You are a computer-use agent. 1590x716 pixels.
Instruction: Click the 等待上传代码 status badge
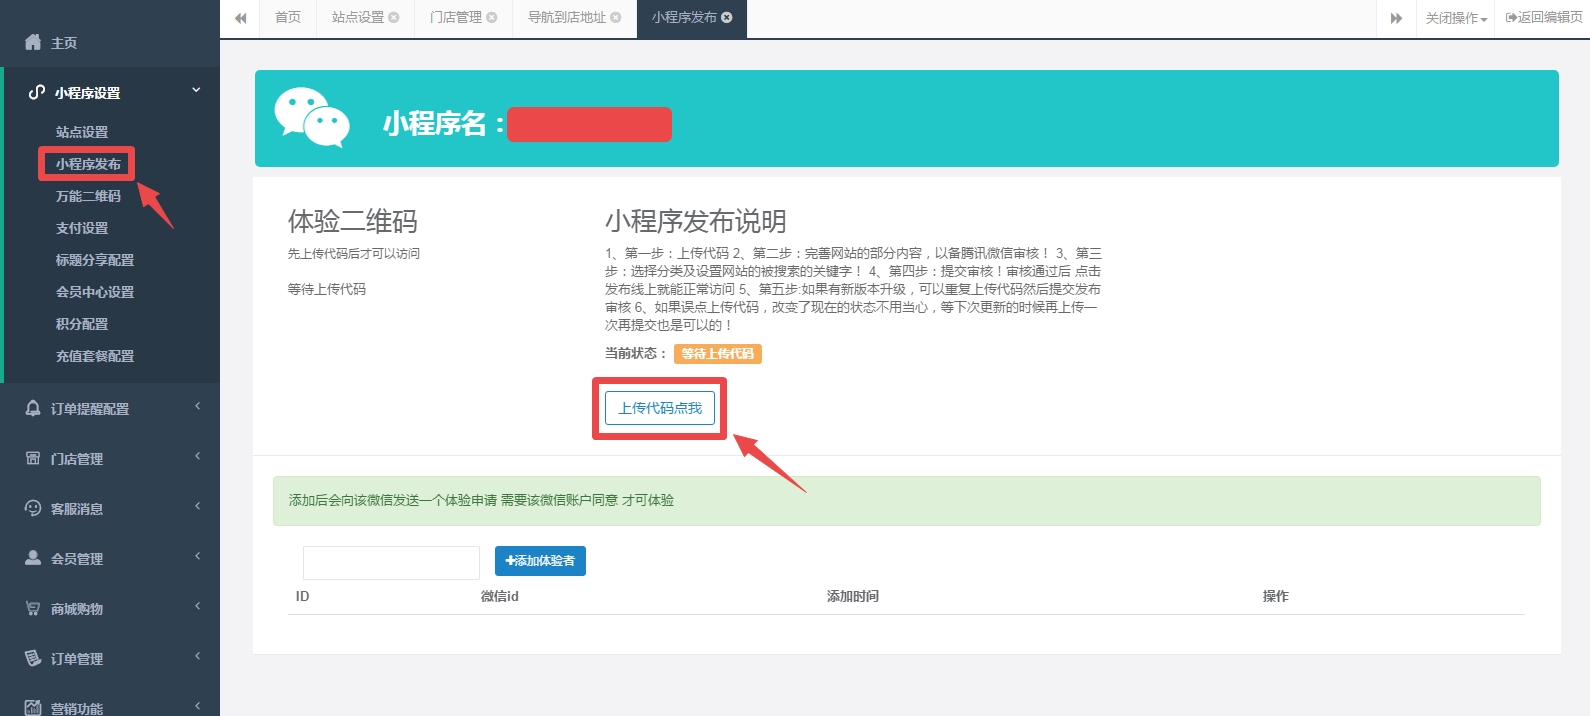pyautogui.click(x=718, y=354)
